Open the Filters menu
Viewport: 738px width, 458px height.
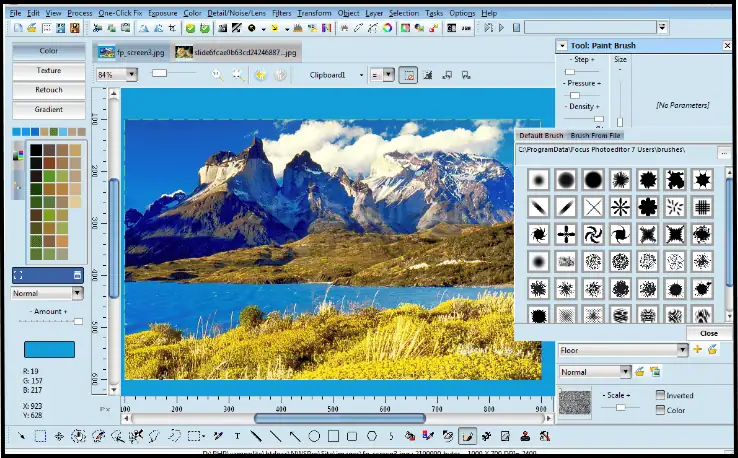pos(281,13)
